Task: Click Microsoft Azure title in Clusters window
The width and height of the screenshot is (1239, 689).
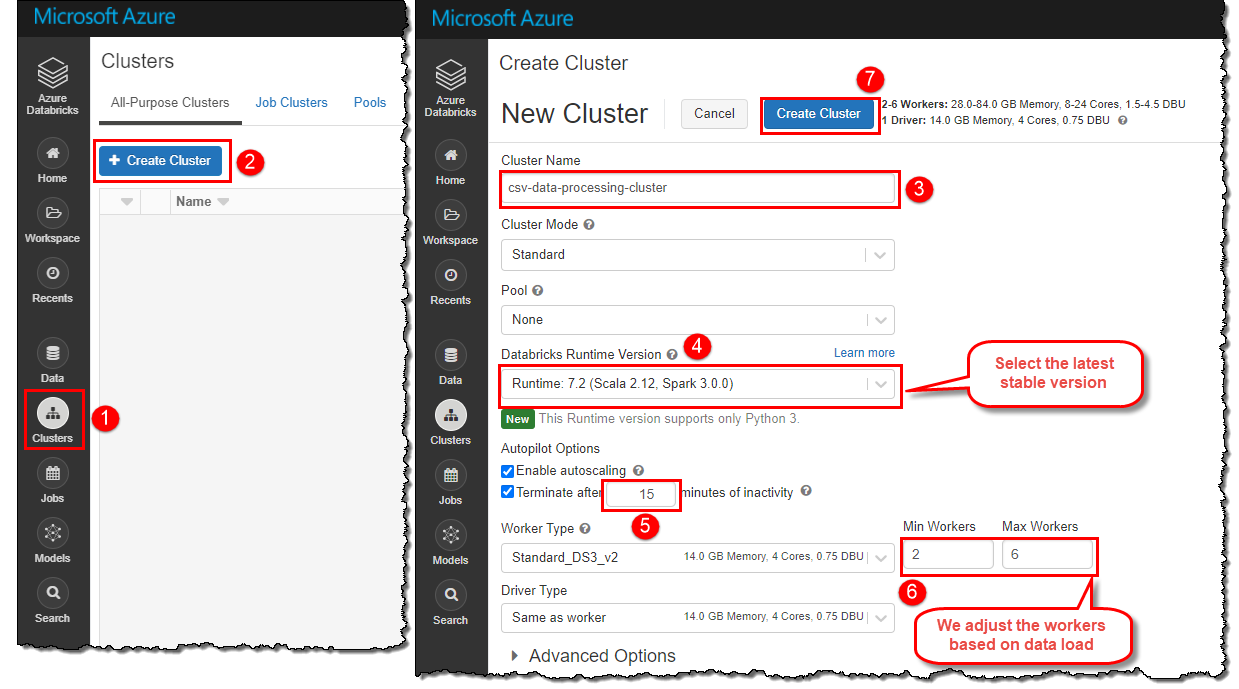Action: tap(104, 17)
